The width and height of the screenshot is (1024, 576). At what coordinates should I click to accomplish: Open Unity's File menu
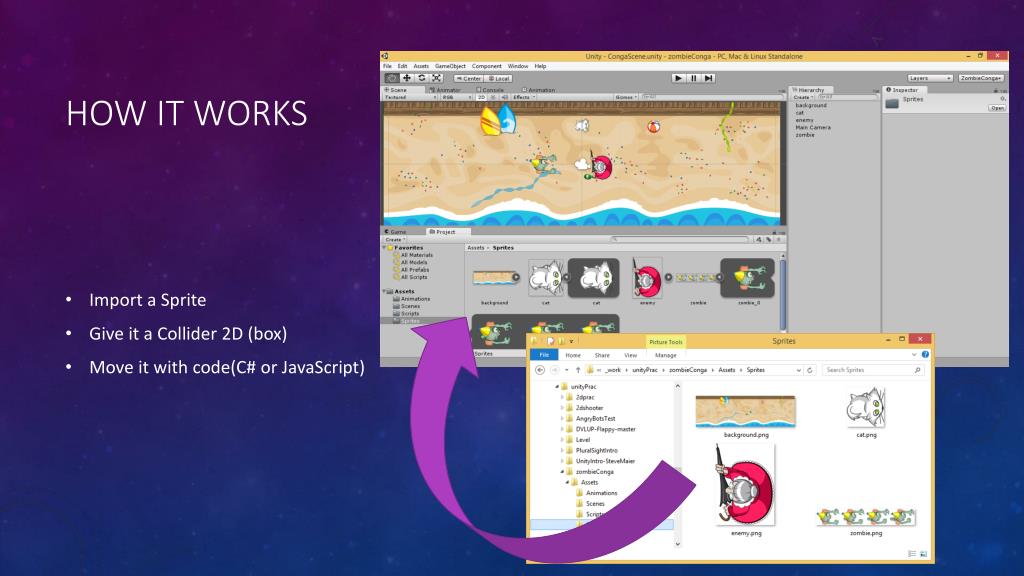[387, 66]
